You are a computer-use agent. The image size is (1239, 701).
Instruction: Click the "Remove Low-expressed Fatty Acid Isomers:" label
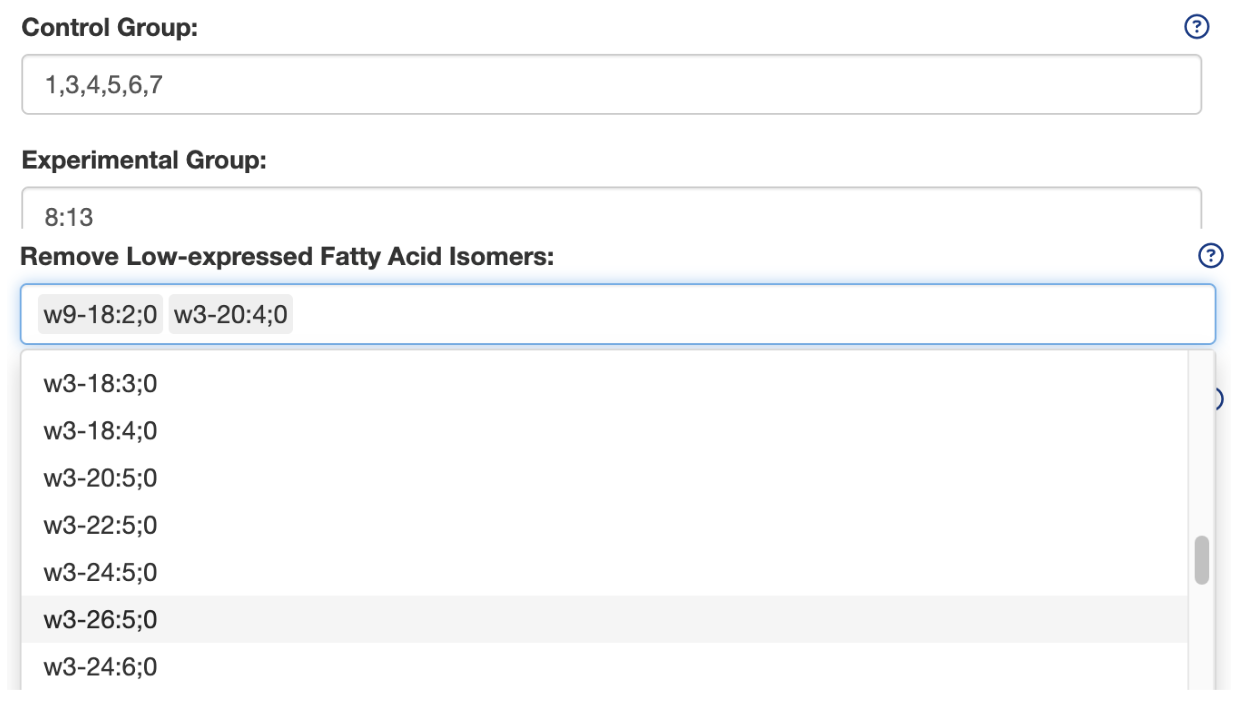click(287, 257)
